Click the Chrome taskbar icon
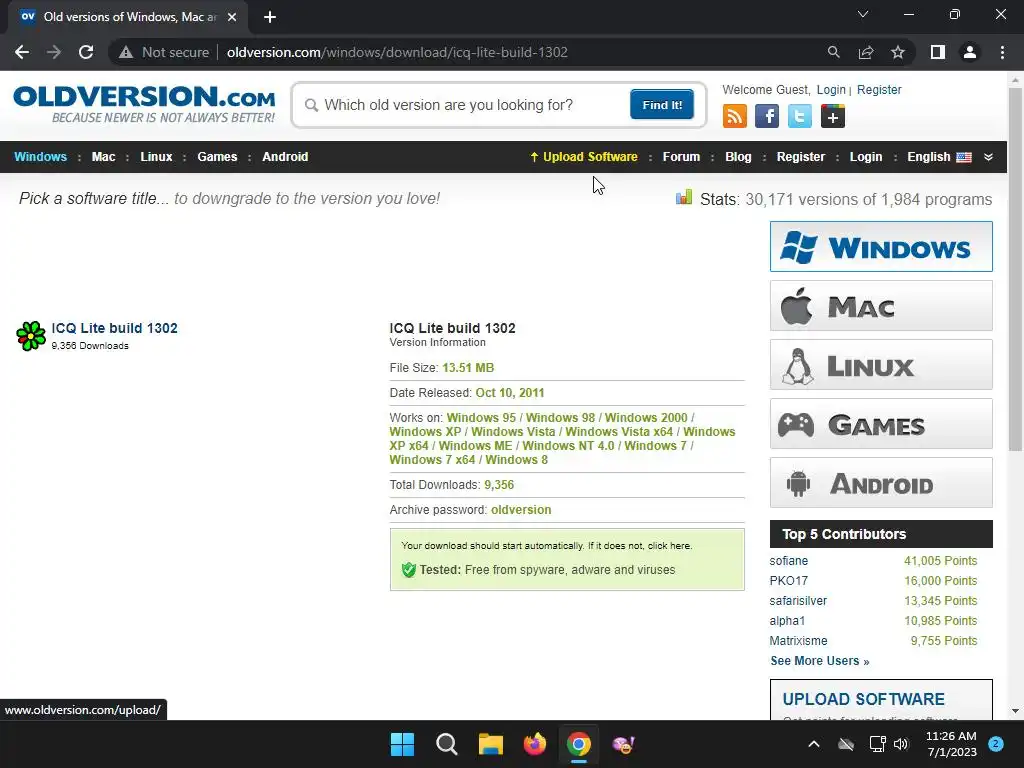The height and width of the screenshot is (768, 1024). pos(579,744)
